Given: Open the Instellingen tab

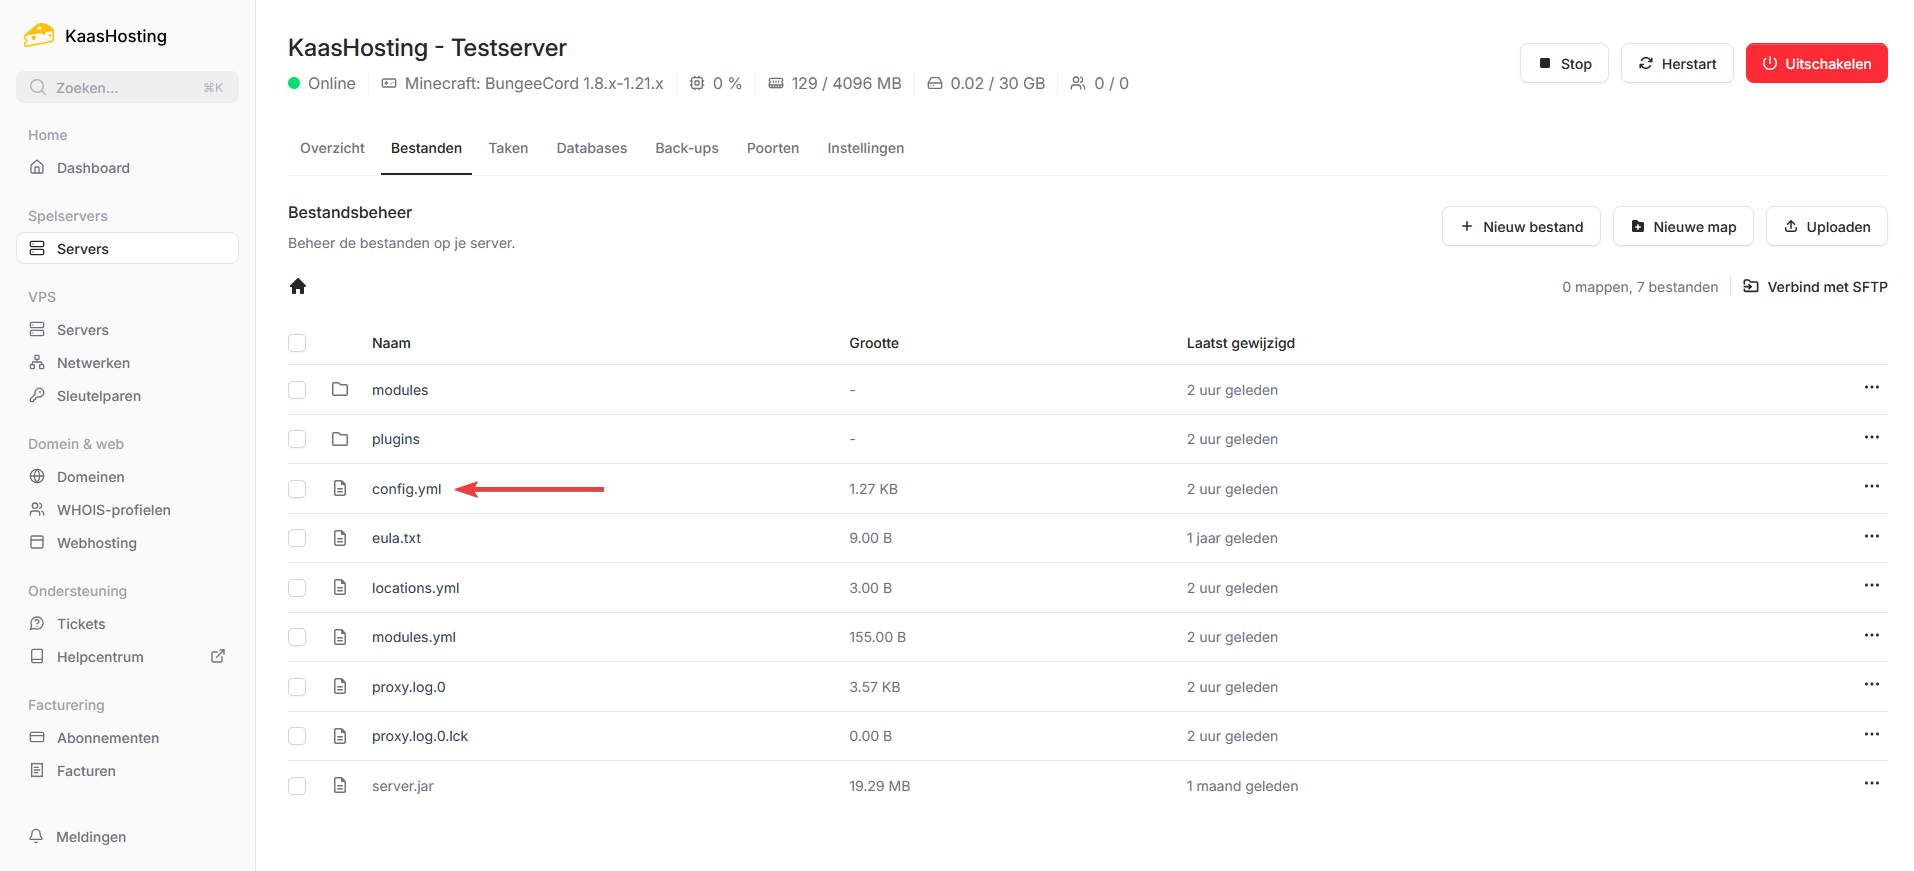Looking at the screenshot, I should pos(865,148).
